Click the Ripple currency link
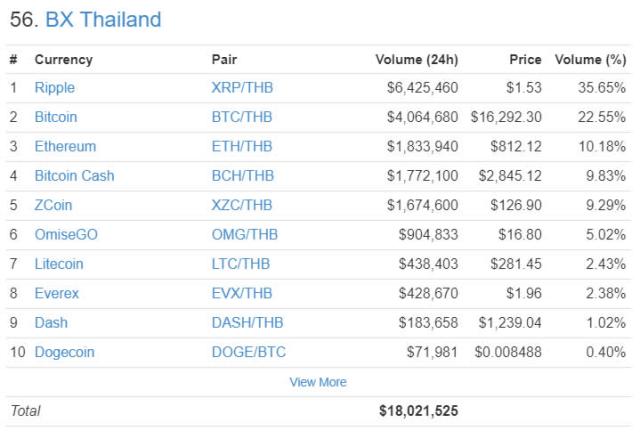The width and height of the screenshot is (640, 439). (x=55, y=88)
